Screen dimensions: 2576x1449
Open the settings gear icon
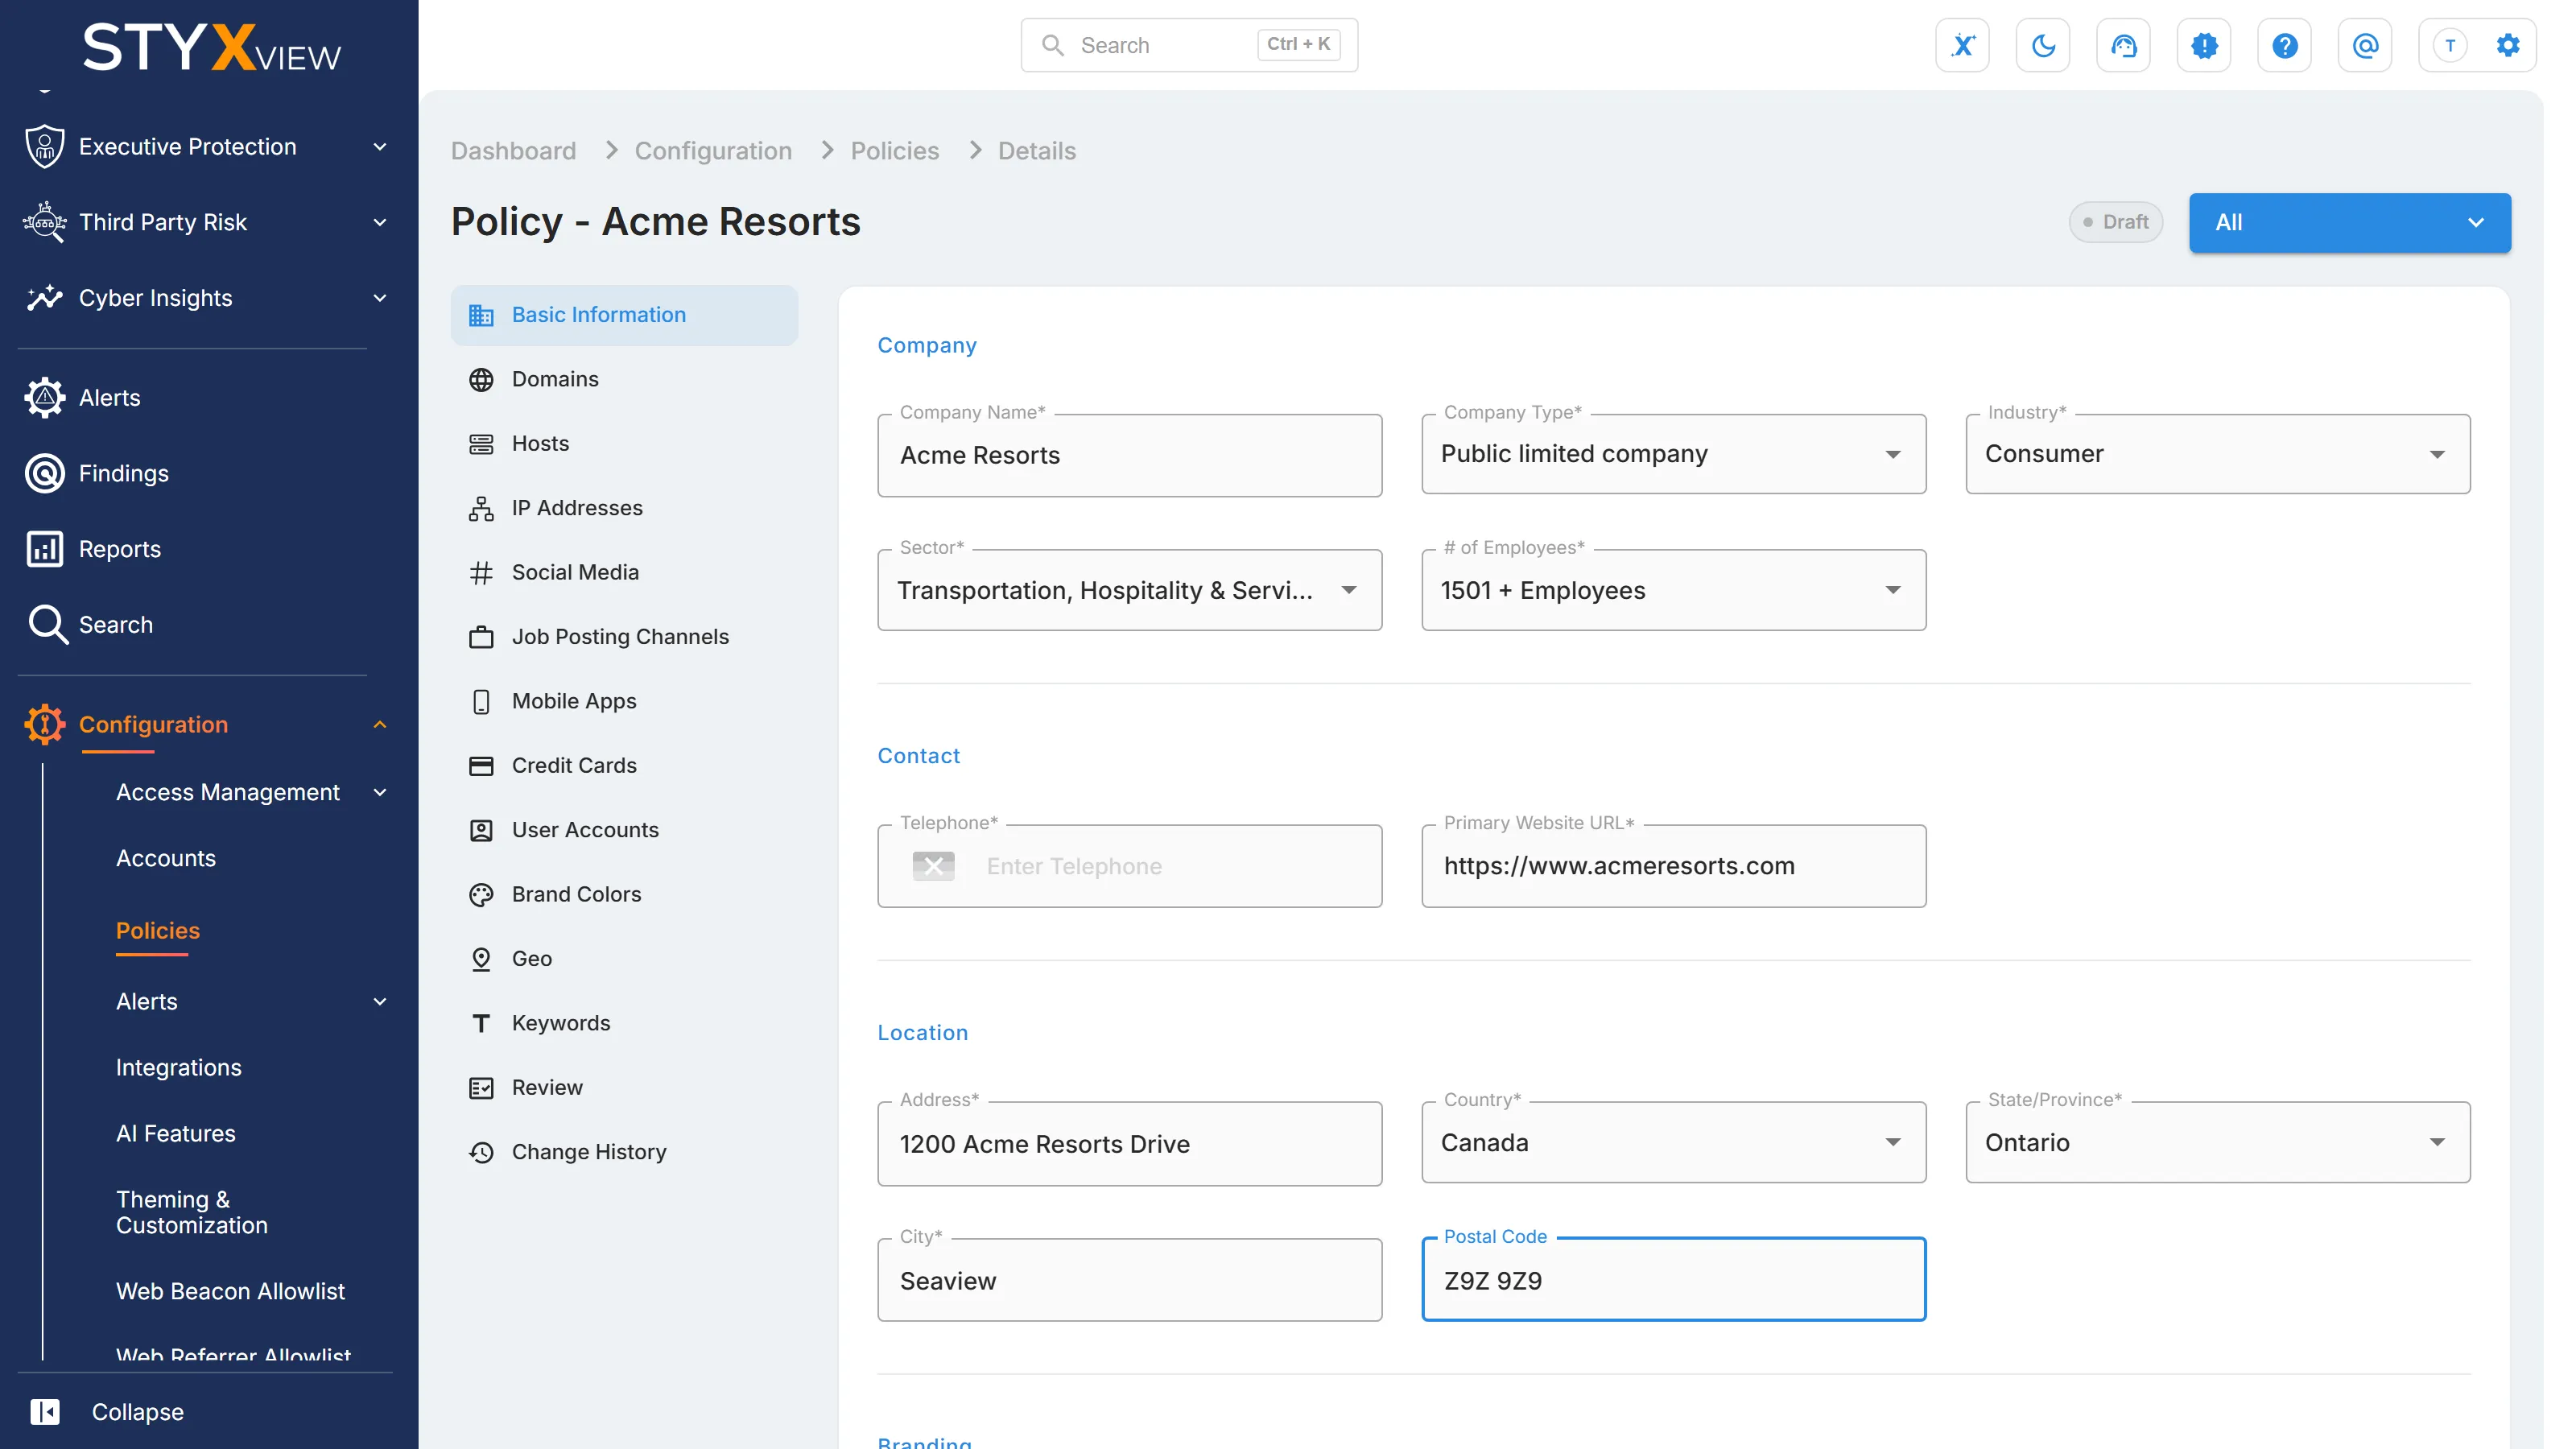tap(2507, 45)
